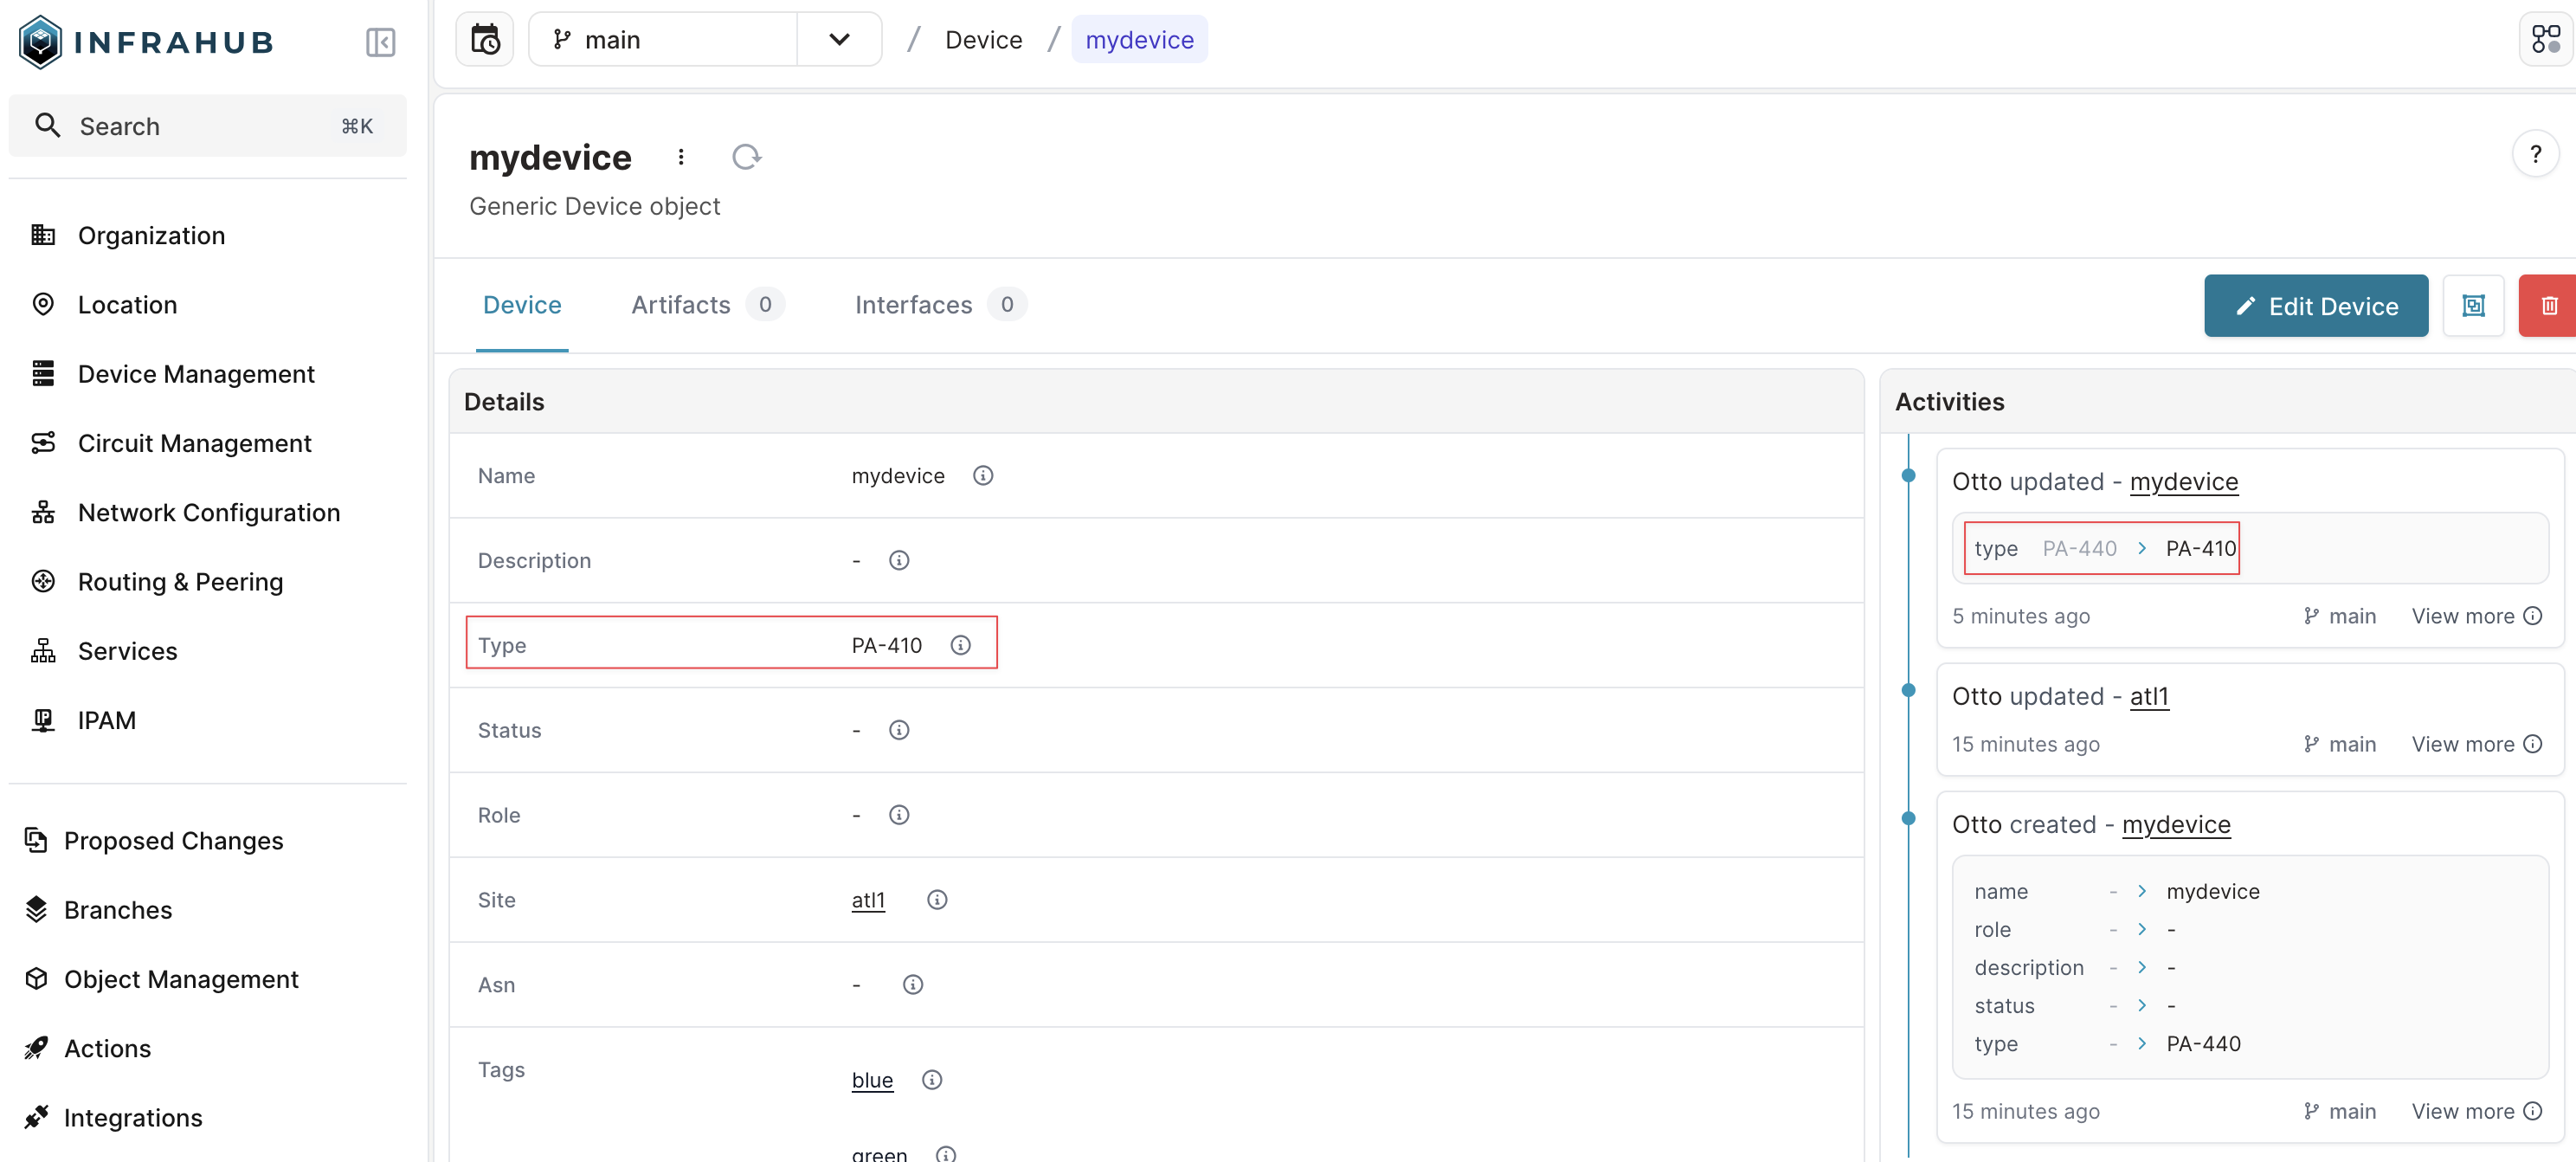Switch to the Interfaces tab
The height and width of the screenshot is (1162, 2576).
[x=940, y=305]
